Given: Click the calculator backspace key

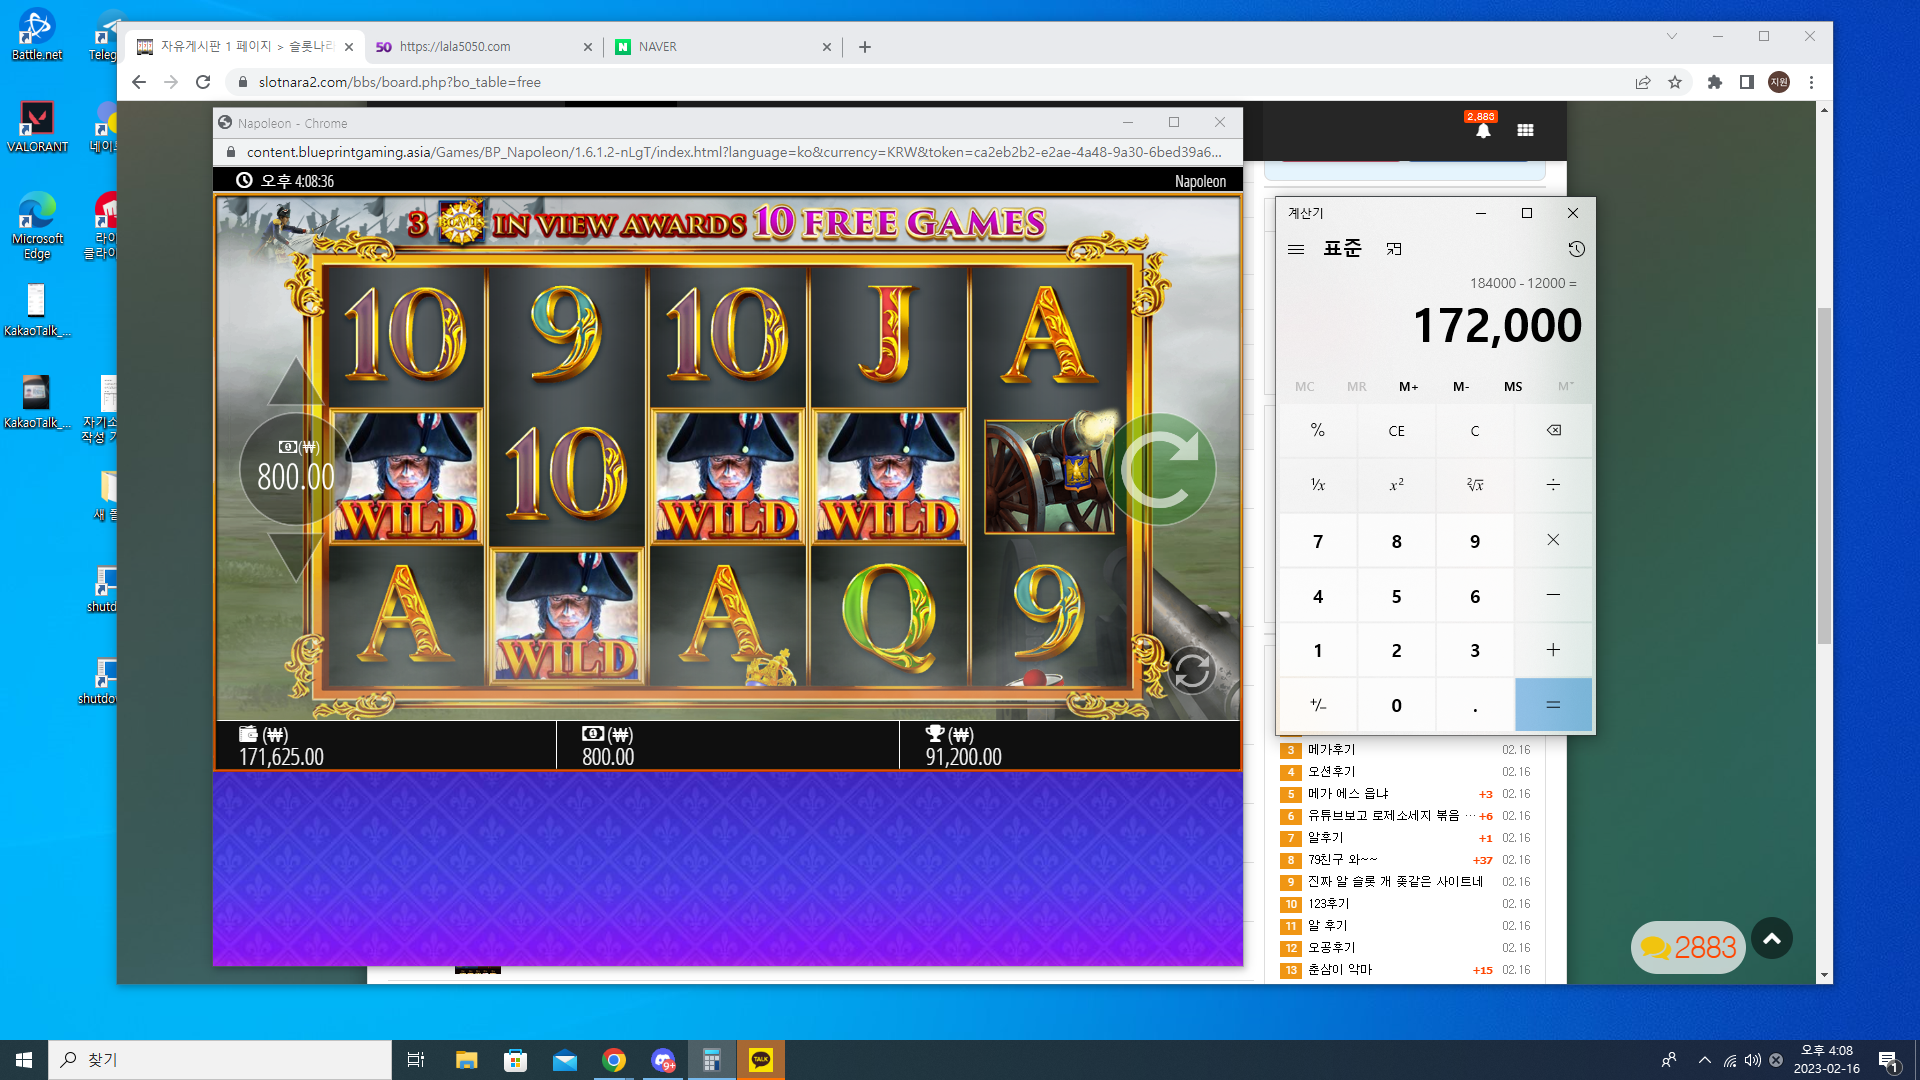Looking at the screenshot, I should pyautogui.click(x=1553, y=431).
